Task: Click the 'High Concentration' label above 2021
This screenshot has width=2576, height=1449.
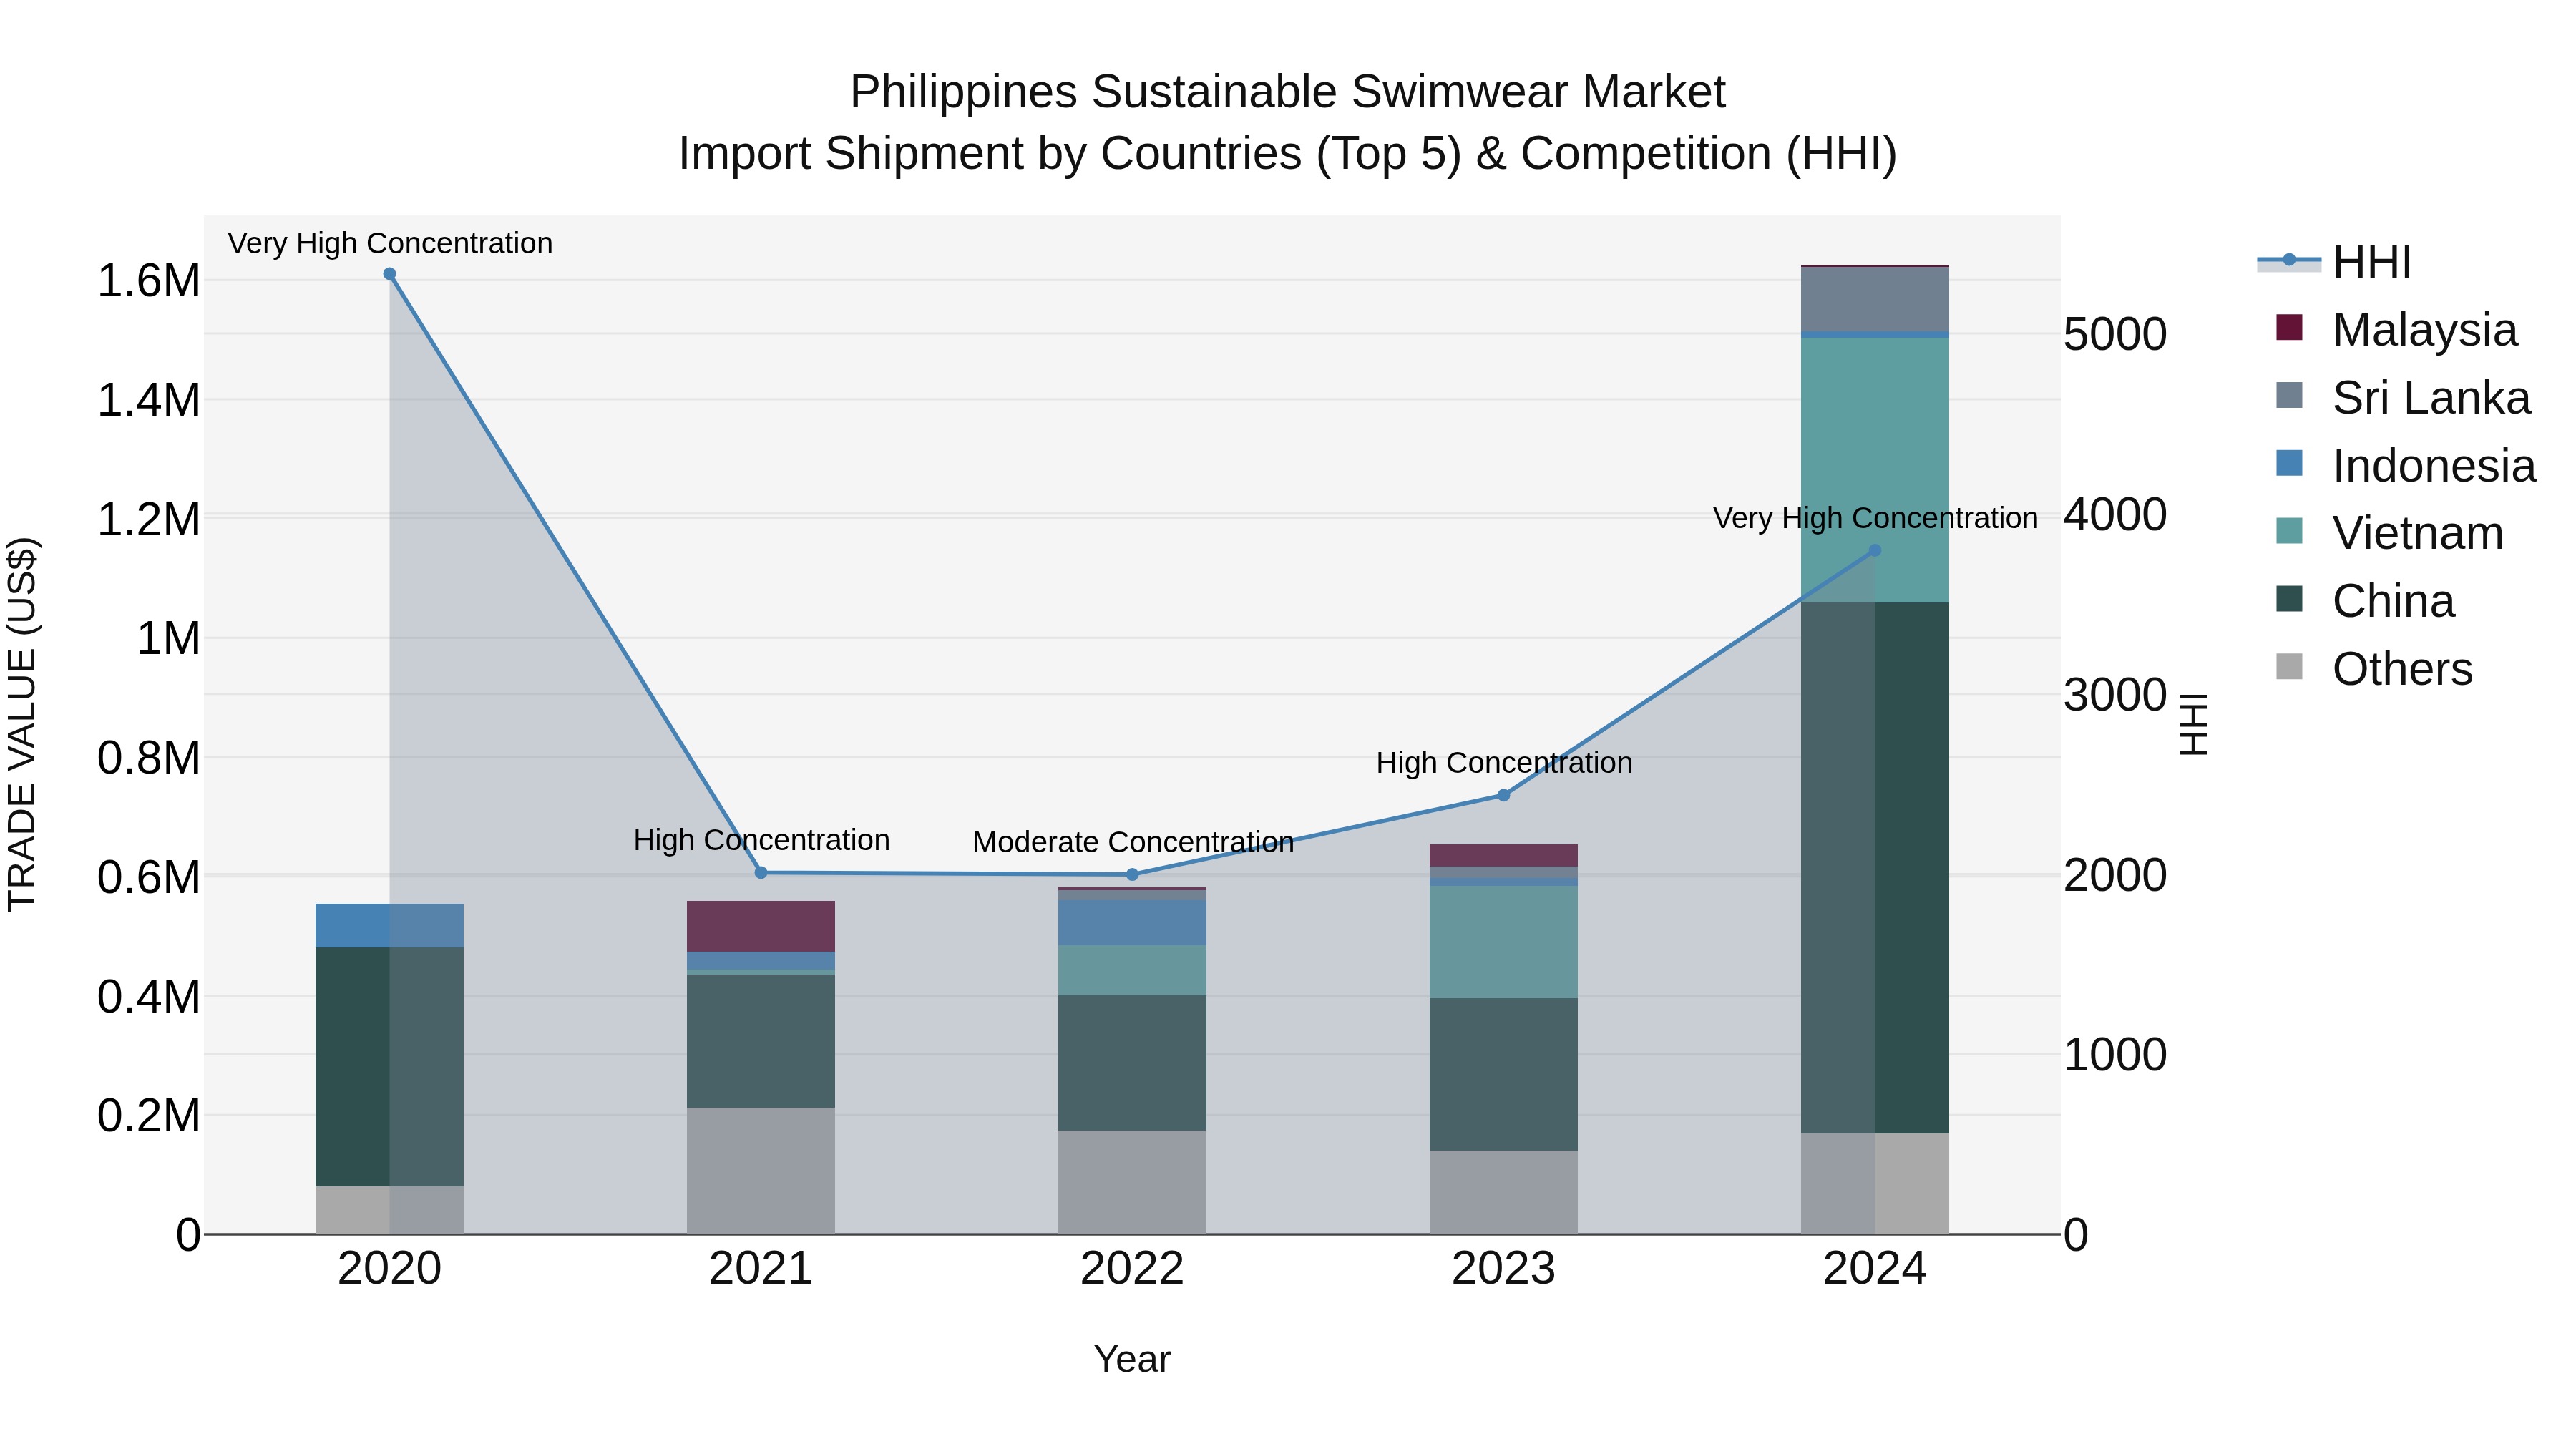Action: [761, 840]
